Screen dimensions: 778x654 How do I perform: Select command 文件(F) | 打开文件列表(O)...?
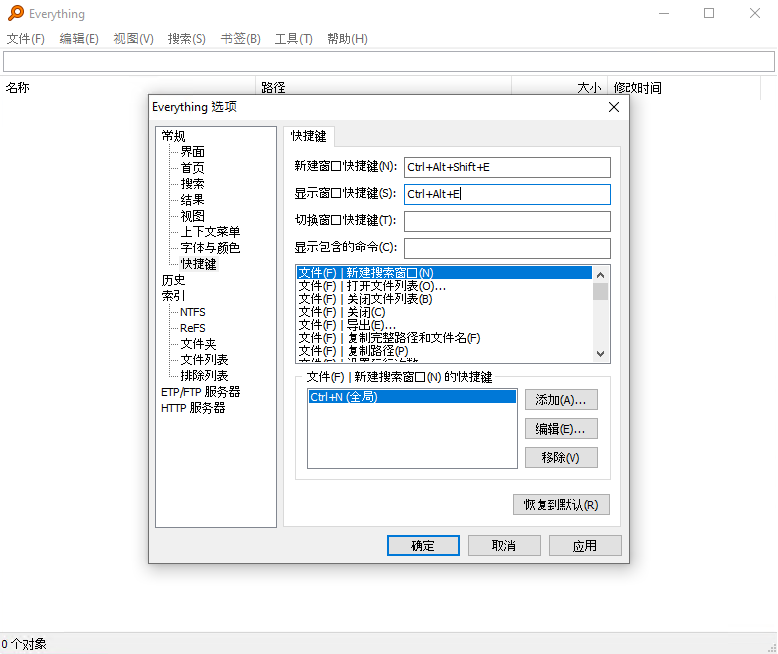pyautogui.click(x=444, y=286)
